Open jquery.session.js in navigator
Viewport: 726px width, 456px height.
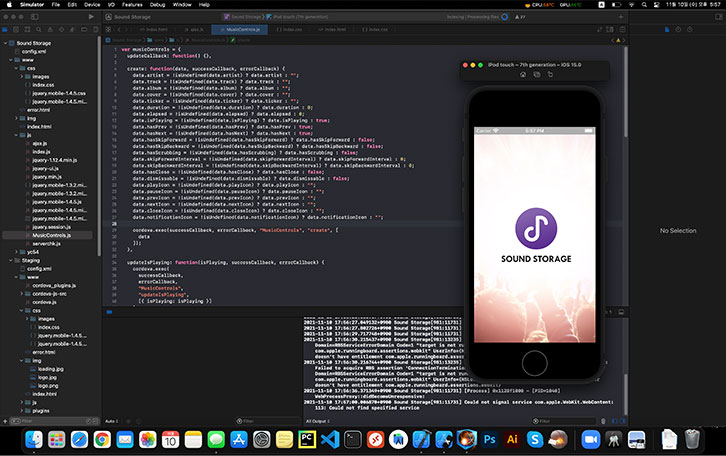(51, 227)
